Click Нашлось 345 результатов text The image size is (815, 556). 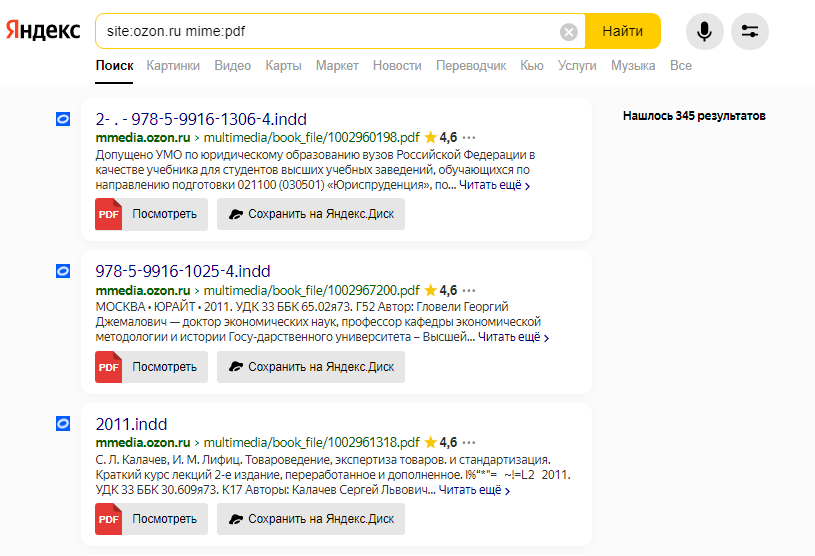694,116
